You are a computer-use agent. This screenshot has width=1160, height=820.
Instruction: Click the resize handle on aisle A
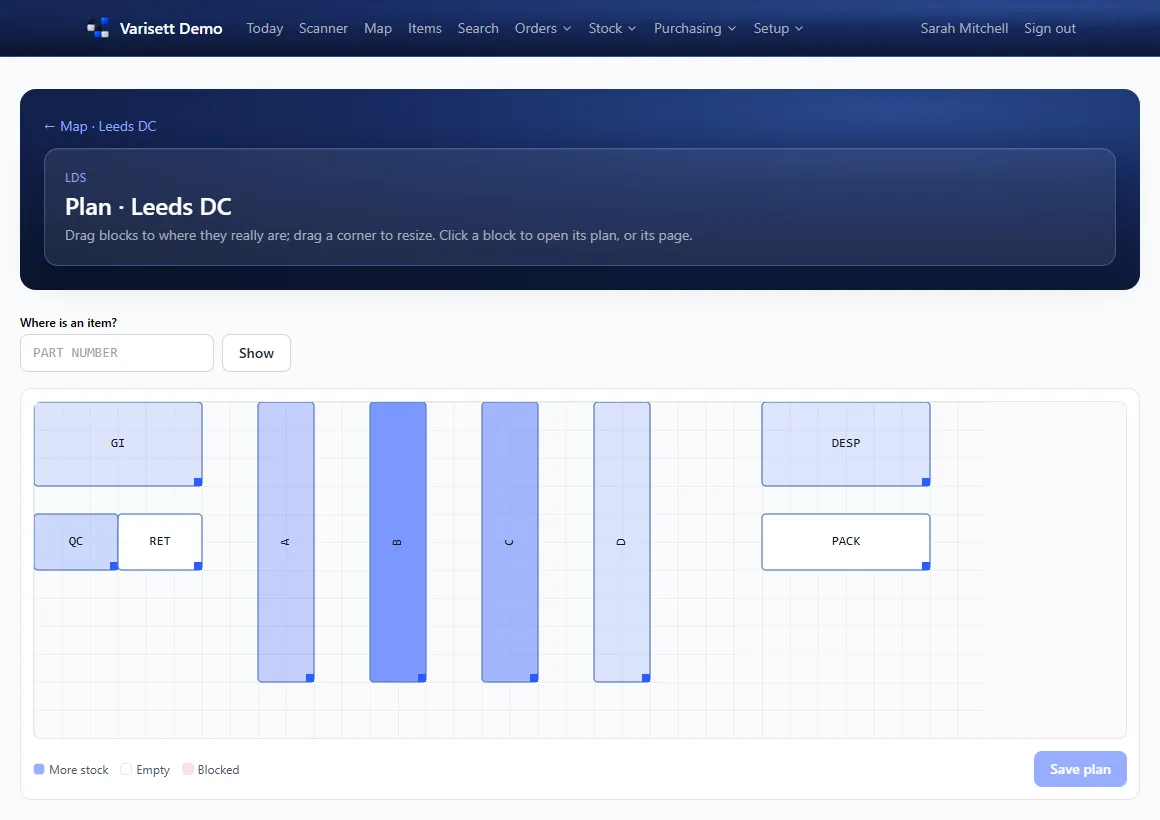pyautogui.click(x=310, y=678)
